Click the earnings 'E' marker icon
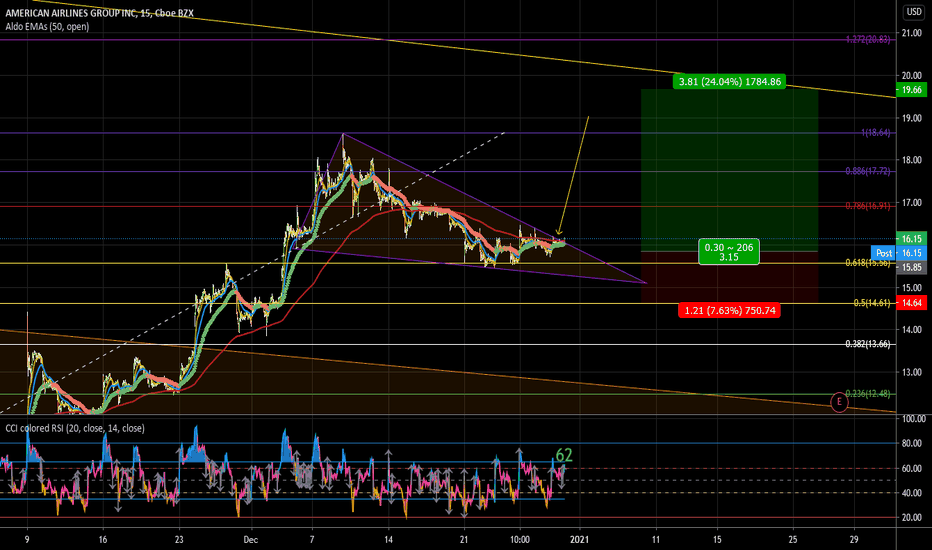Image resolution: width=932 pixels, height=550 pixels. [839, 402]
